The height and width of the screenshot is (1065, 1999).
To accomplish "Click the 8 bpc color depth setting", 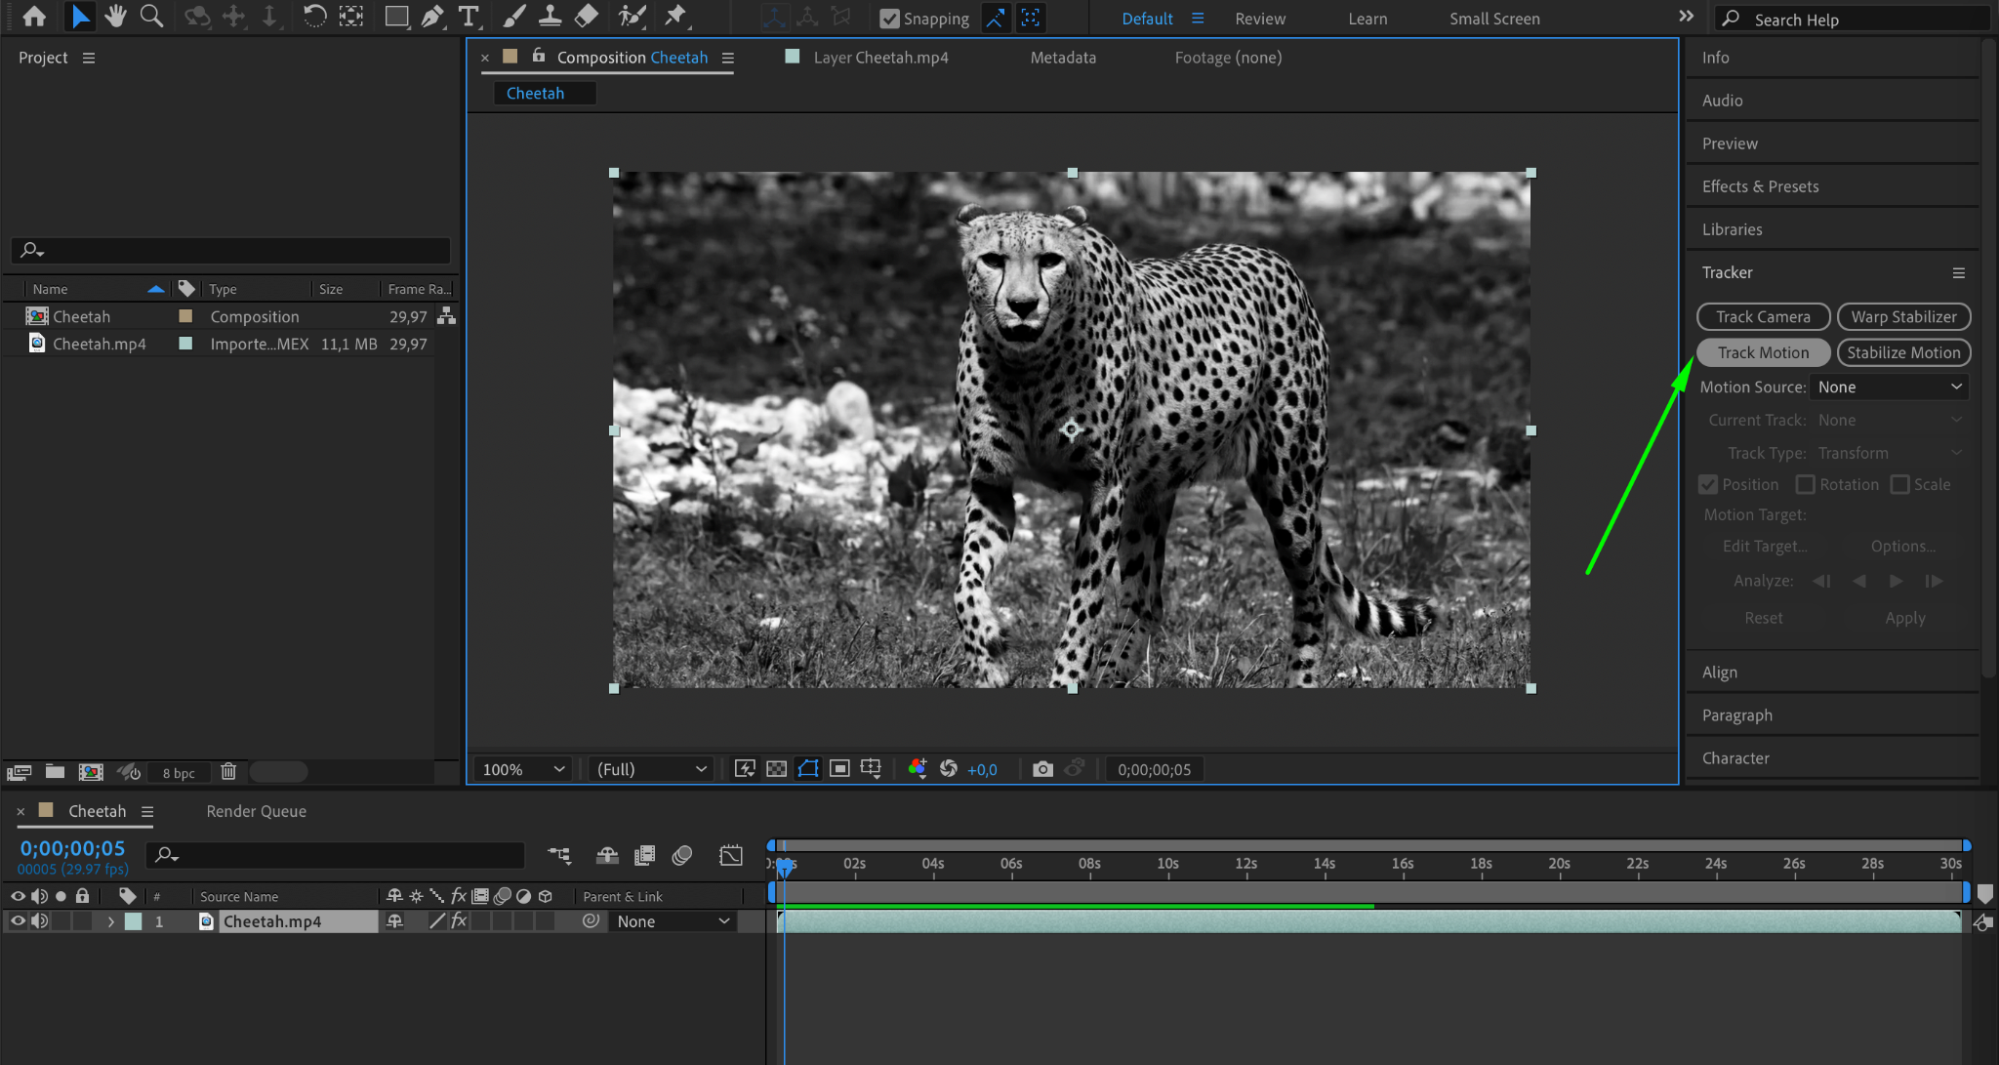I will coord(179,772).
